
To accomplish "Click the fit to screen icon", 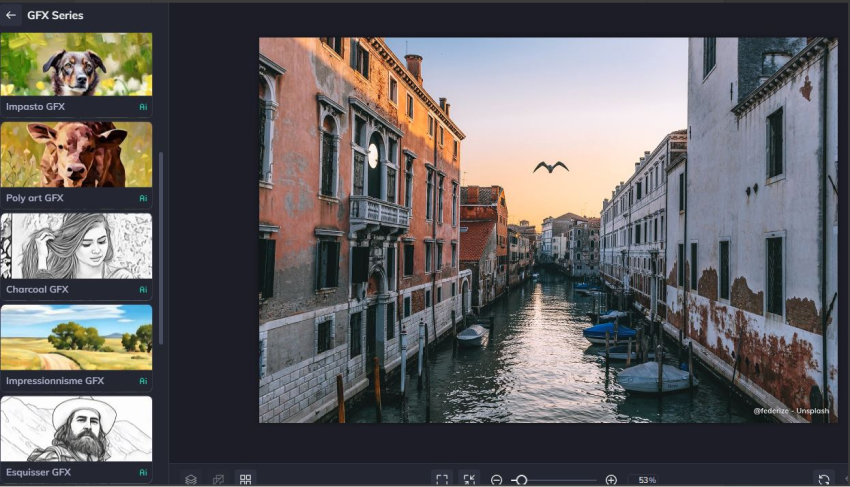I will pyautogui.click(x=441, y=479).
